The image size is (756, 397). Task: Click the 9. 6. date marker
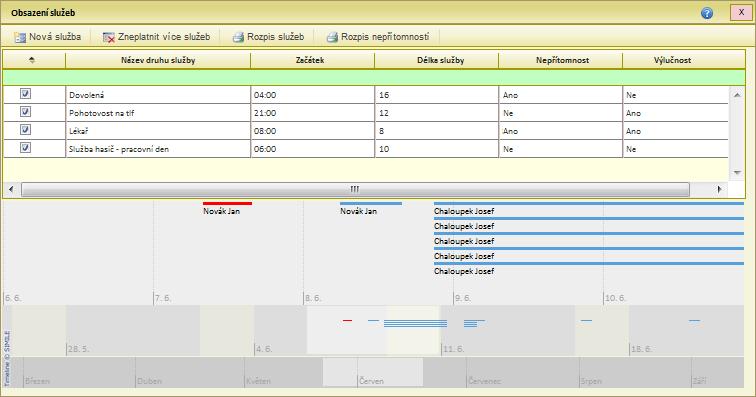(x=463, y=298)
